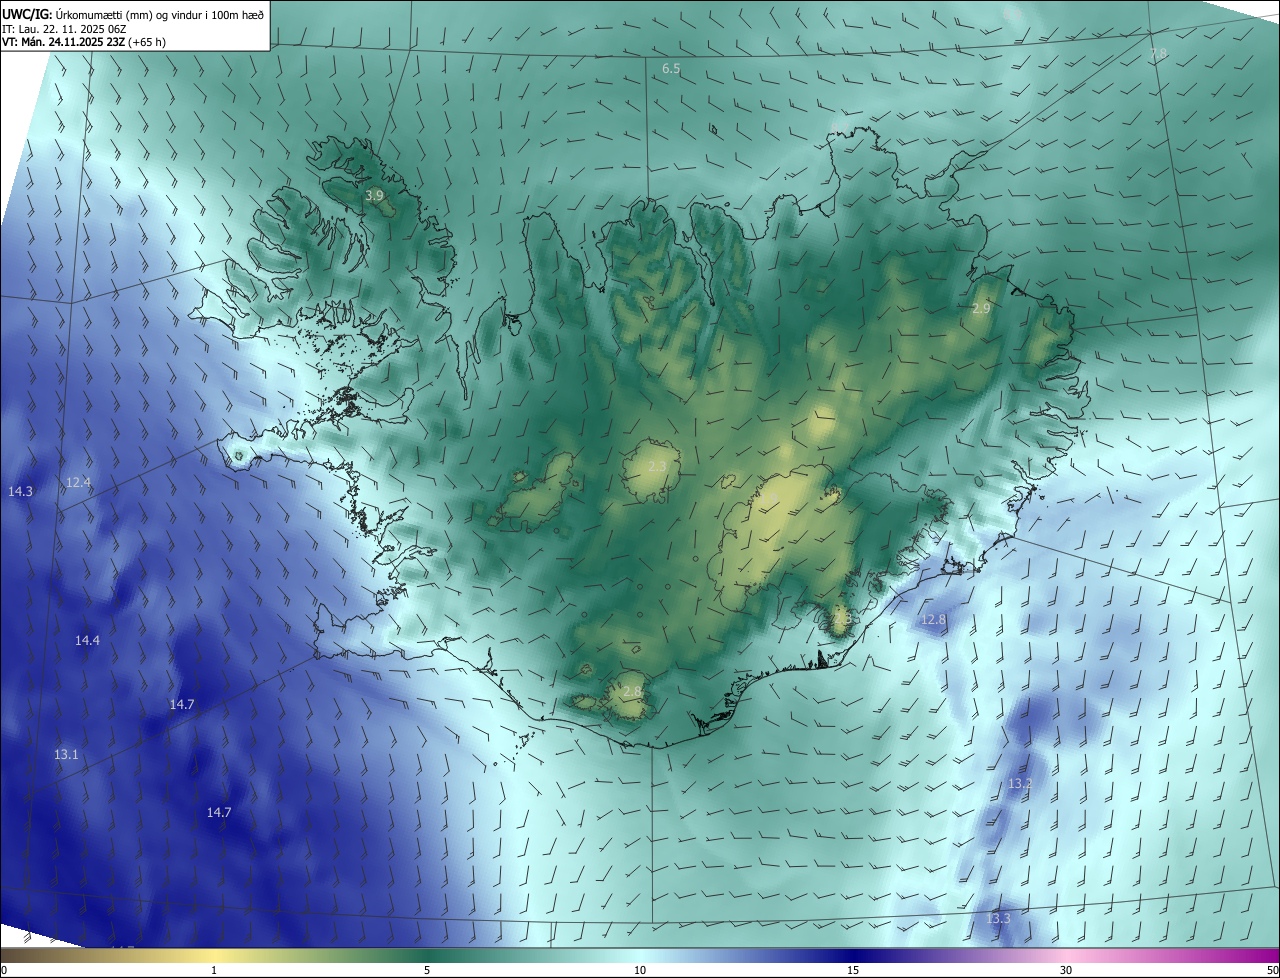This screenshot has width=1280, height=978.
Task: Select the 3.9 value in the Westfjords
Action: pyautogui.click(x=374, y=196)
